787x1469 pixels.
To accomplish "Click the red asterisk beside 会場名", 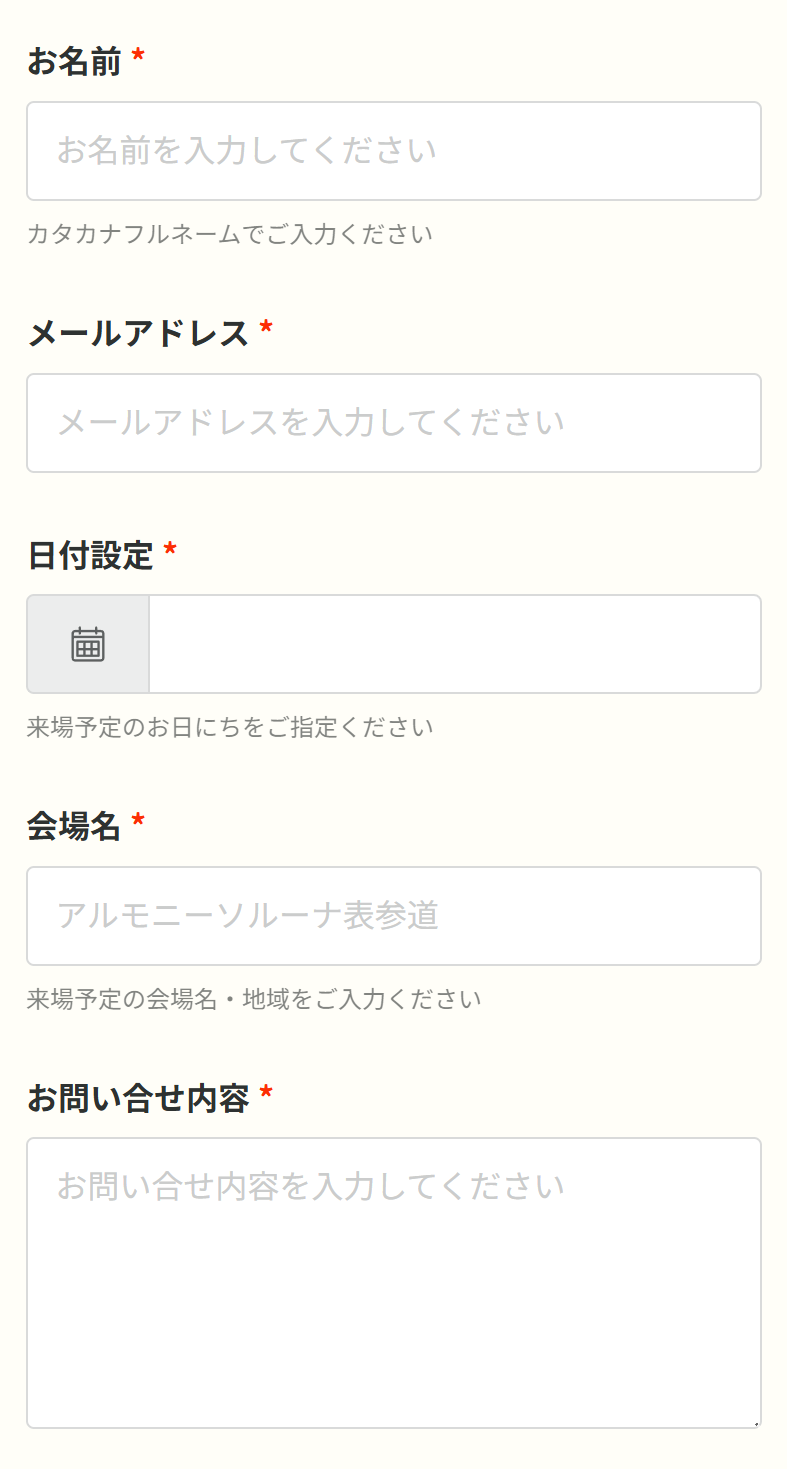I will (x=138, y=822).
